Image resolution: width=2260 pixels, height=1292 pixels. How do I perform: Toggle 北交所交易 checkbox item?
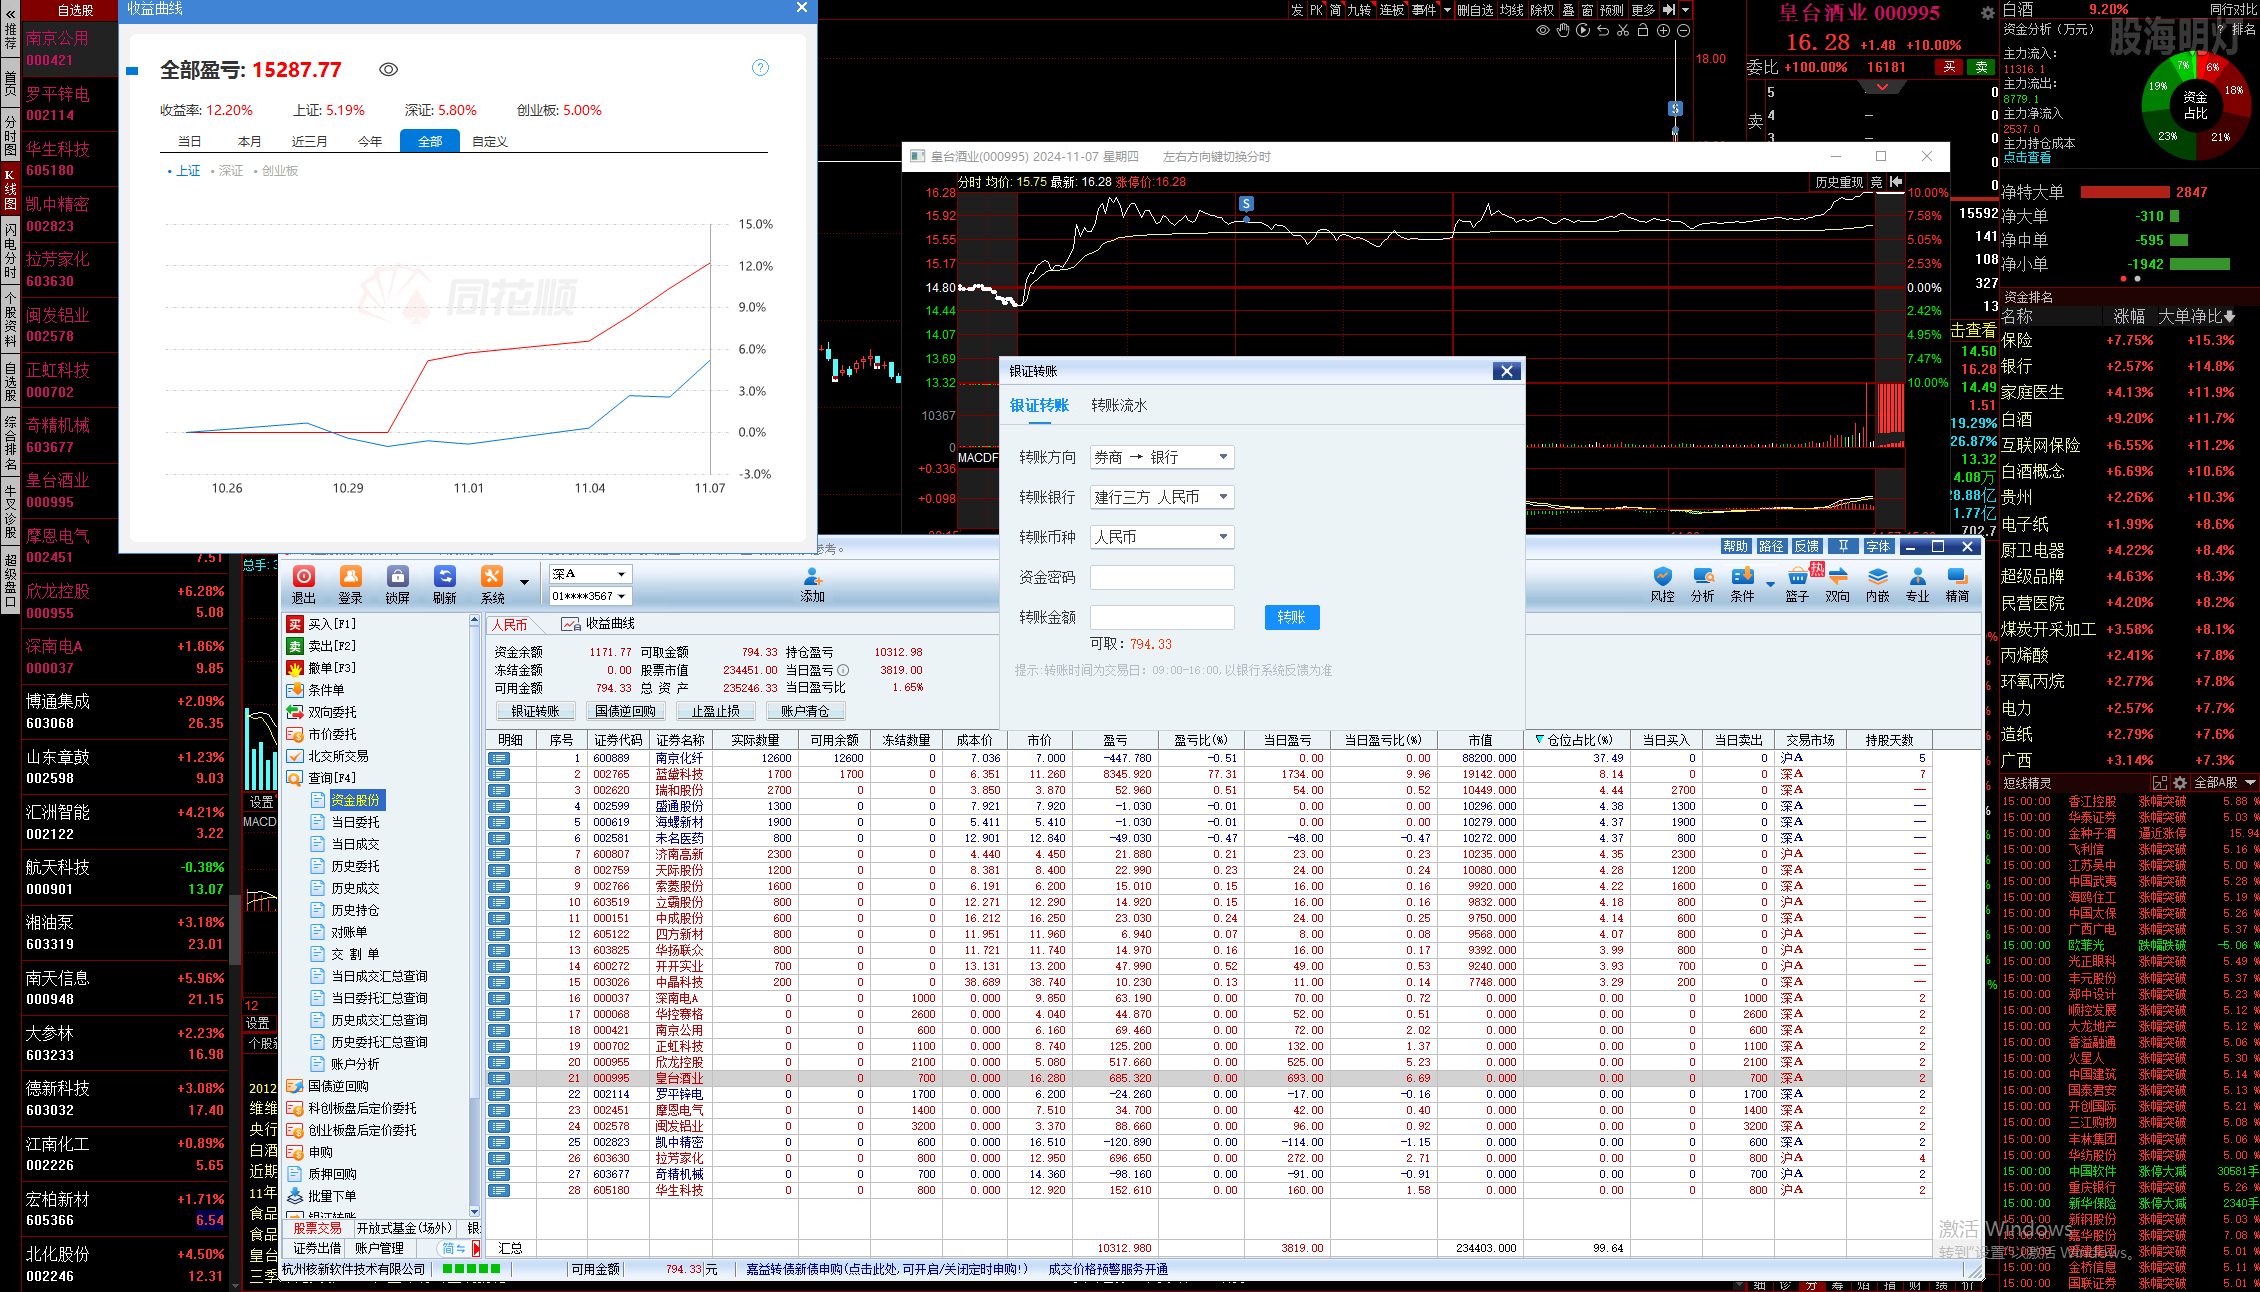pos(295,756)
